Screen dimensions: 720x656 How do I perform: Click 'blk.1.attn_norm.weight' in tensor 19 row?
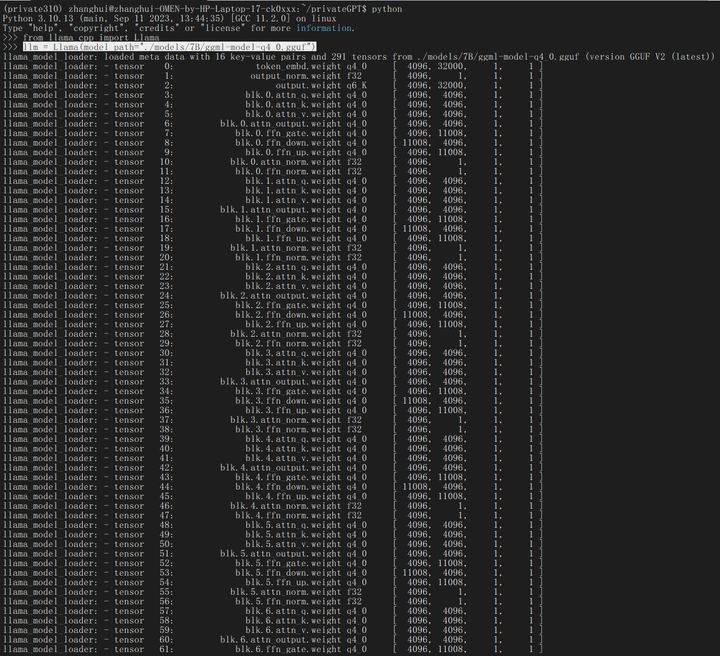point(286,248)
